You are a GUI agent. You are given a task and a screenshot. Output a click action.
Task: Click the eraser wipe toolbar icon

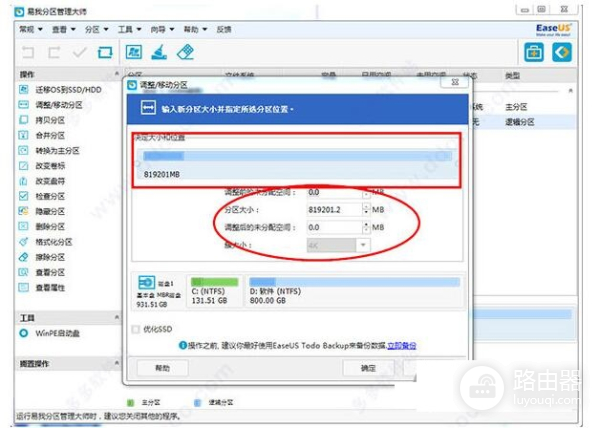tap(185, 51)
